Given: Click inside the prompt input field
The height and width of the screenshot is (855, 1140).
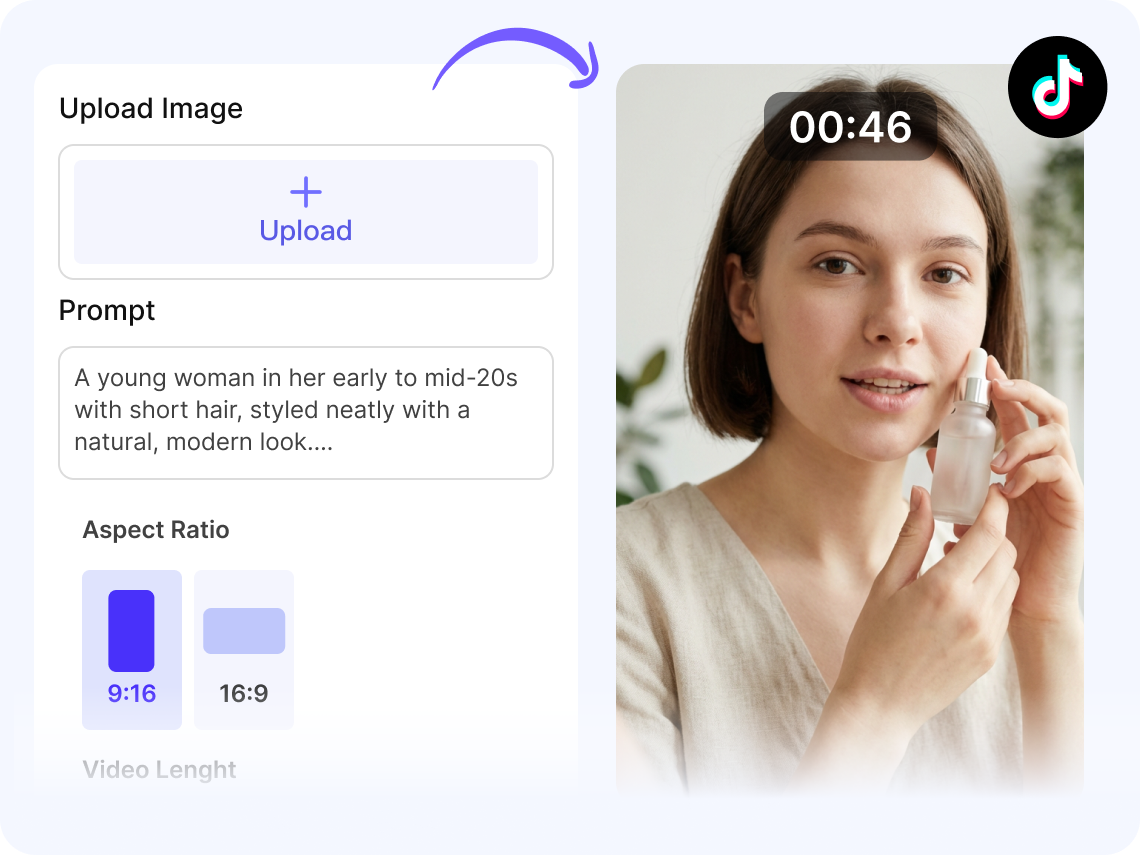Looking at the screenshot, I should [x=306, y=412].
